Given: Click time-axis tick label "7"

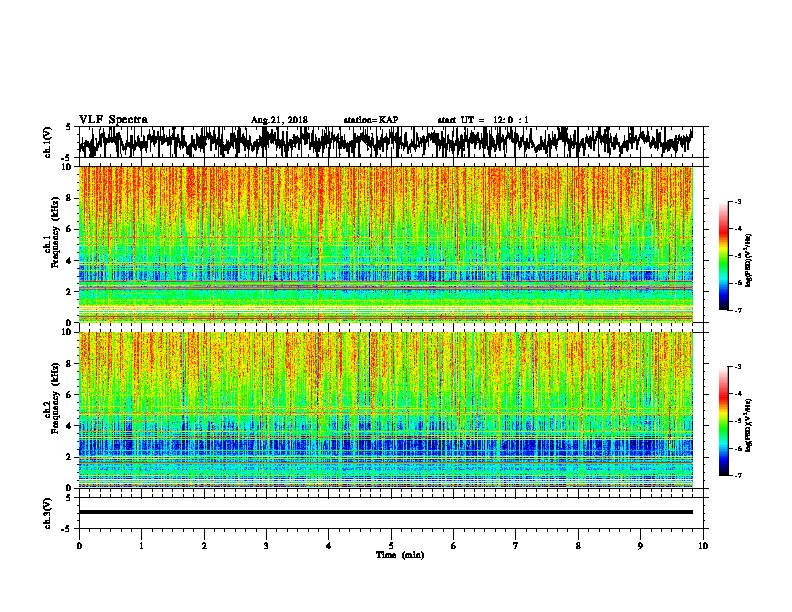Looking at the screenshot, I should pos(516,546).
